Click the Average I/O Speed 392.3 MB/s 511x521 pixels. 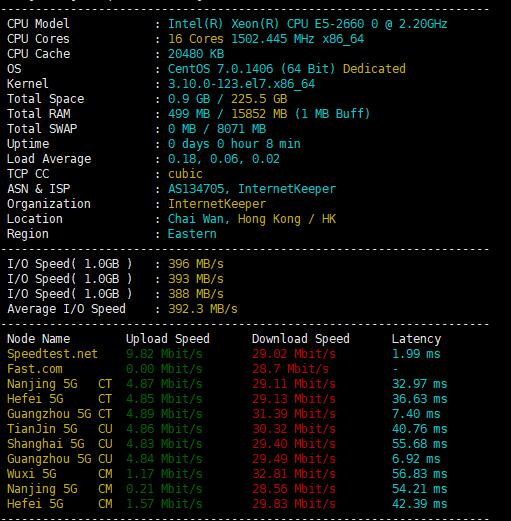click(x=203, y=309)
